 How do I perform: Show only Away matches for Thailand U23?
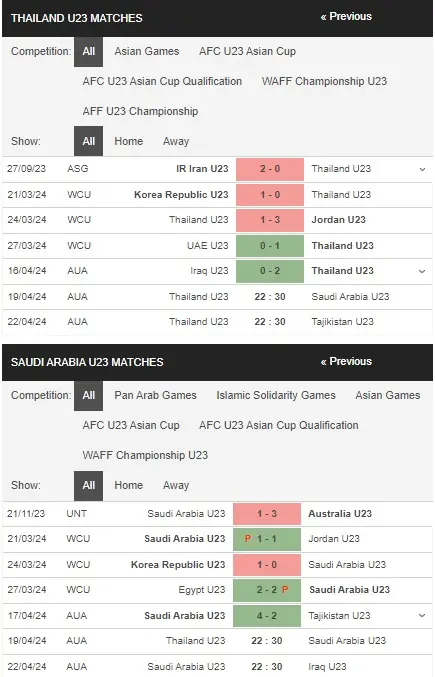click(176, 141)
